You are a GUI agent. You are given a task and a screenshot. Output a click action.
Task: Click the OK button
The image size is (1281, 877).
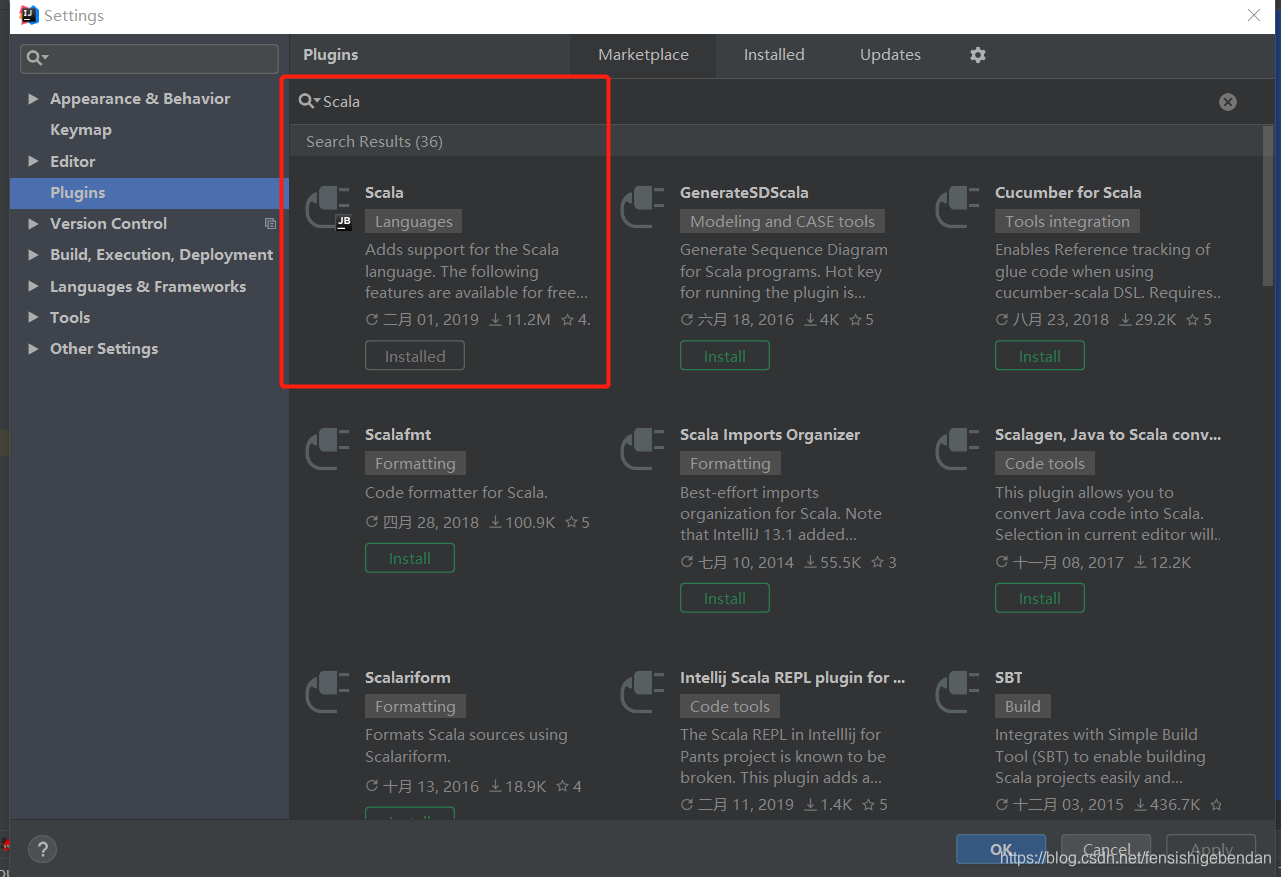tap(1001, 849)
